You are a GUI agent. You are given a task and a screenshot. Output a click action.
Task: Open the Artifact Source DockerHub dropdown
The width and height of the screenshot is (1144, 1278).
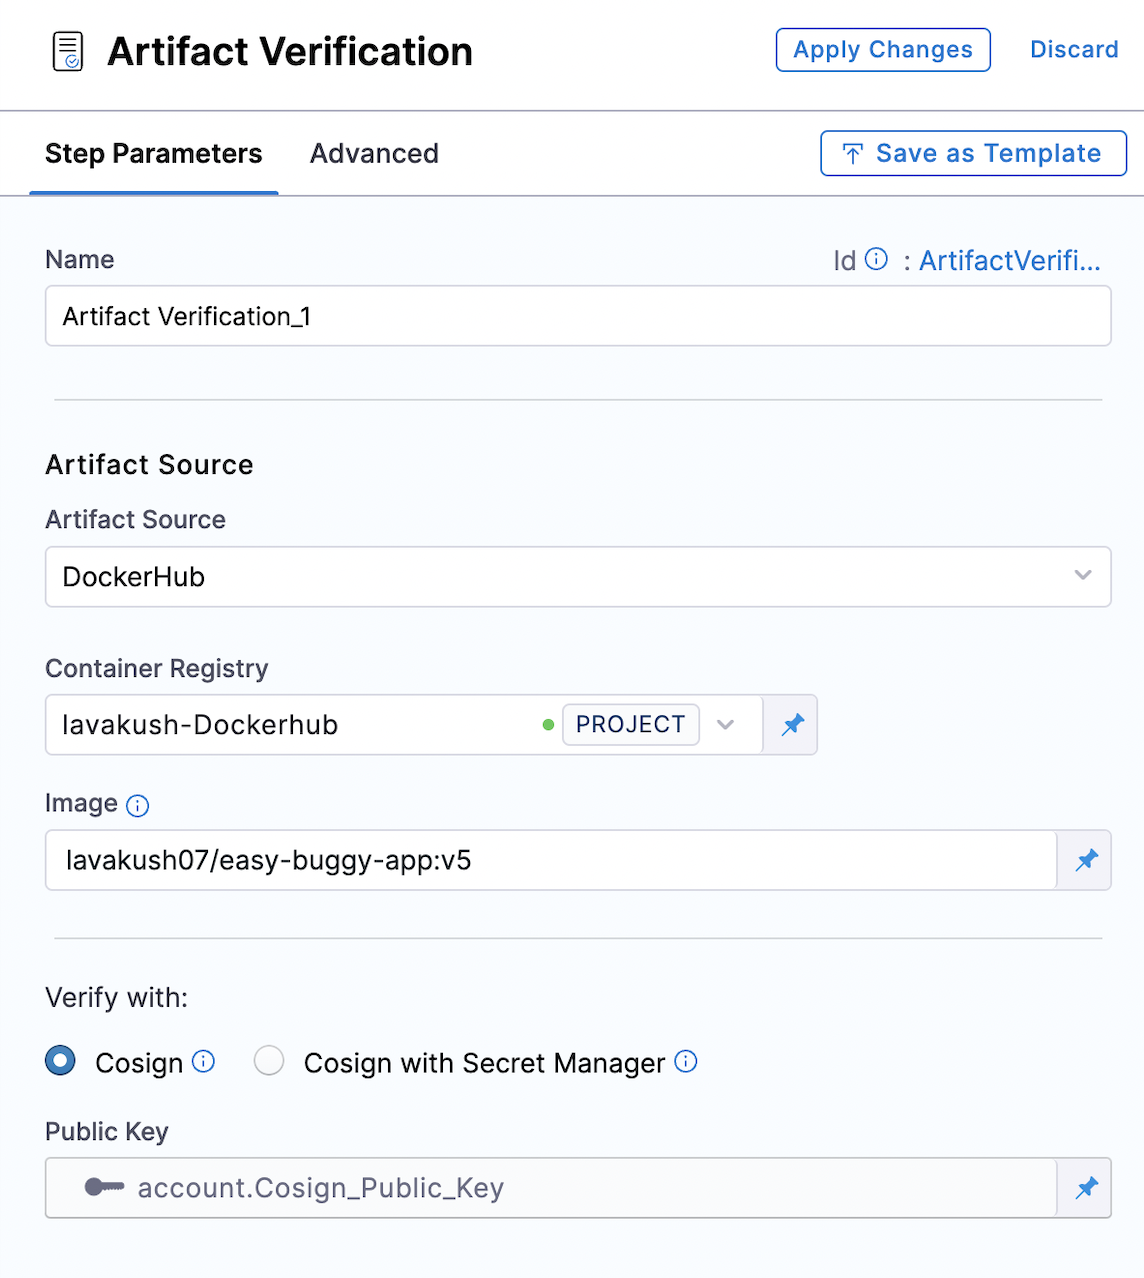[x=578, y=576]
